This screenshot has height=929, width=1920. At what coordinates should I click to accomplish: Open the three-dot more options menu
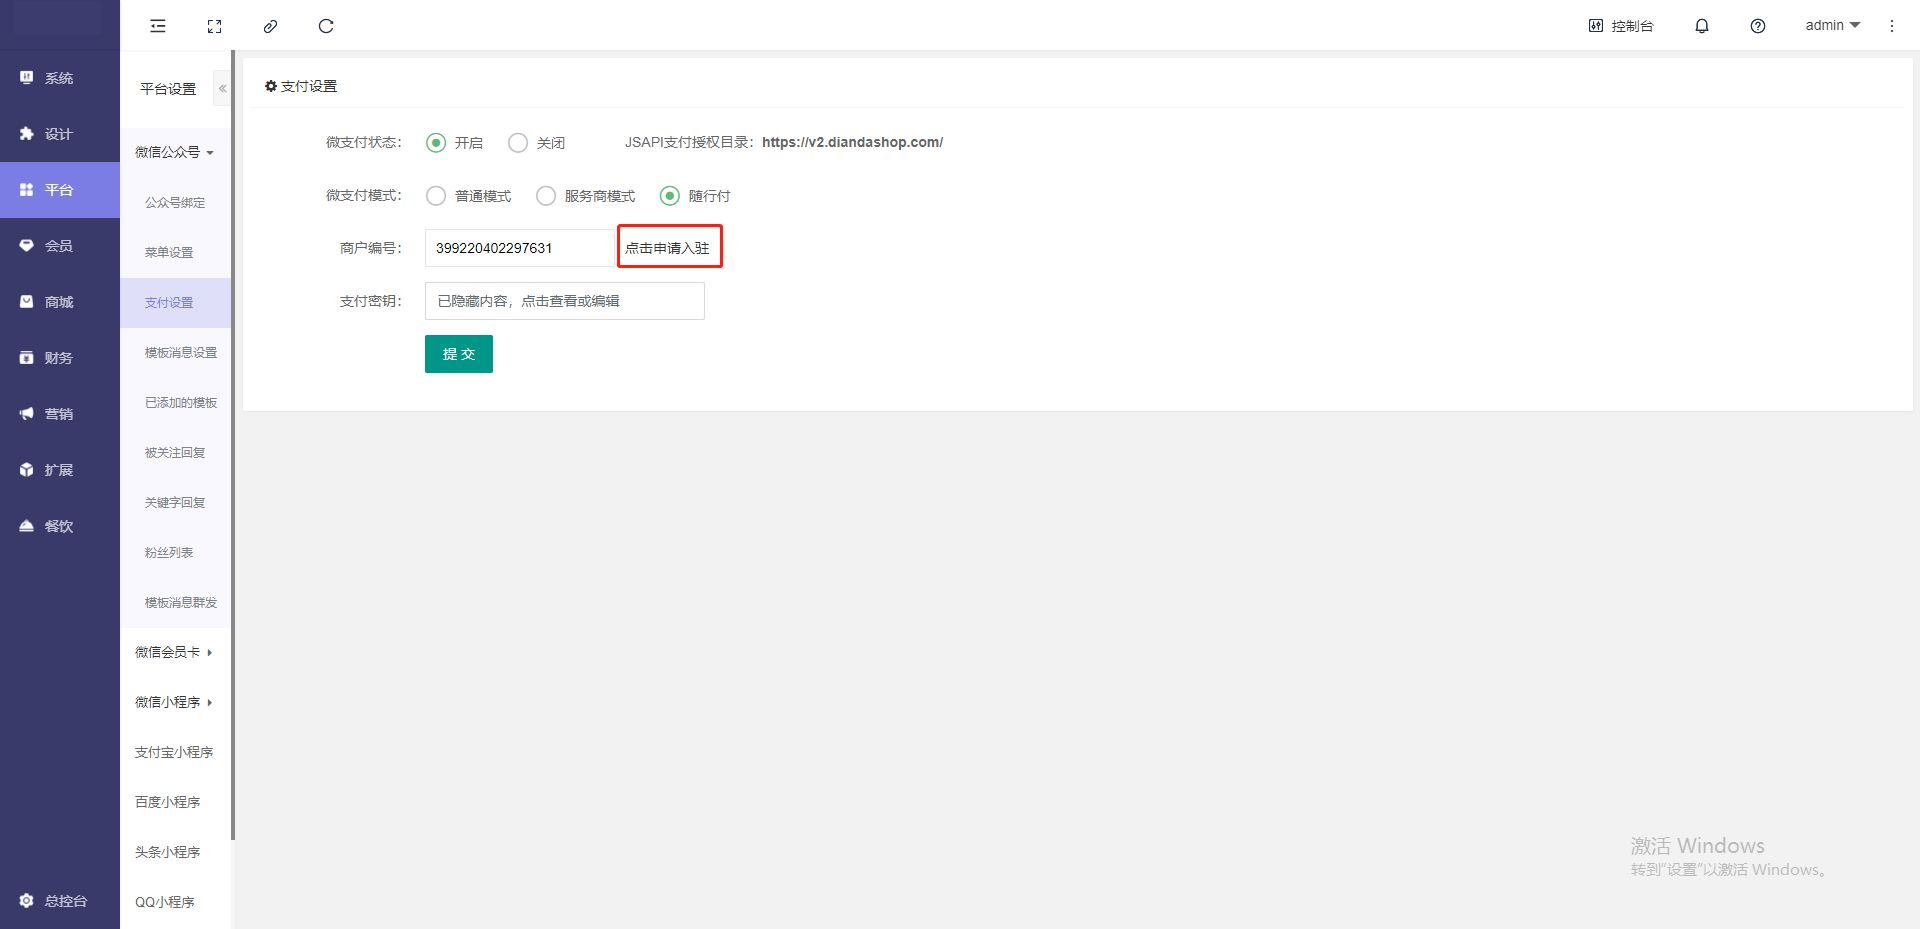[1891, 26]
